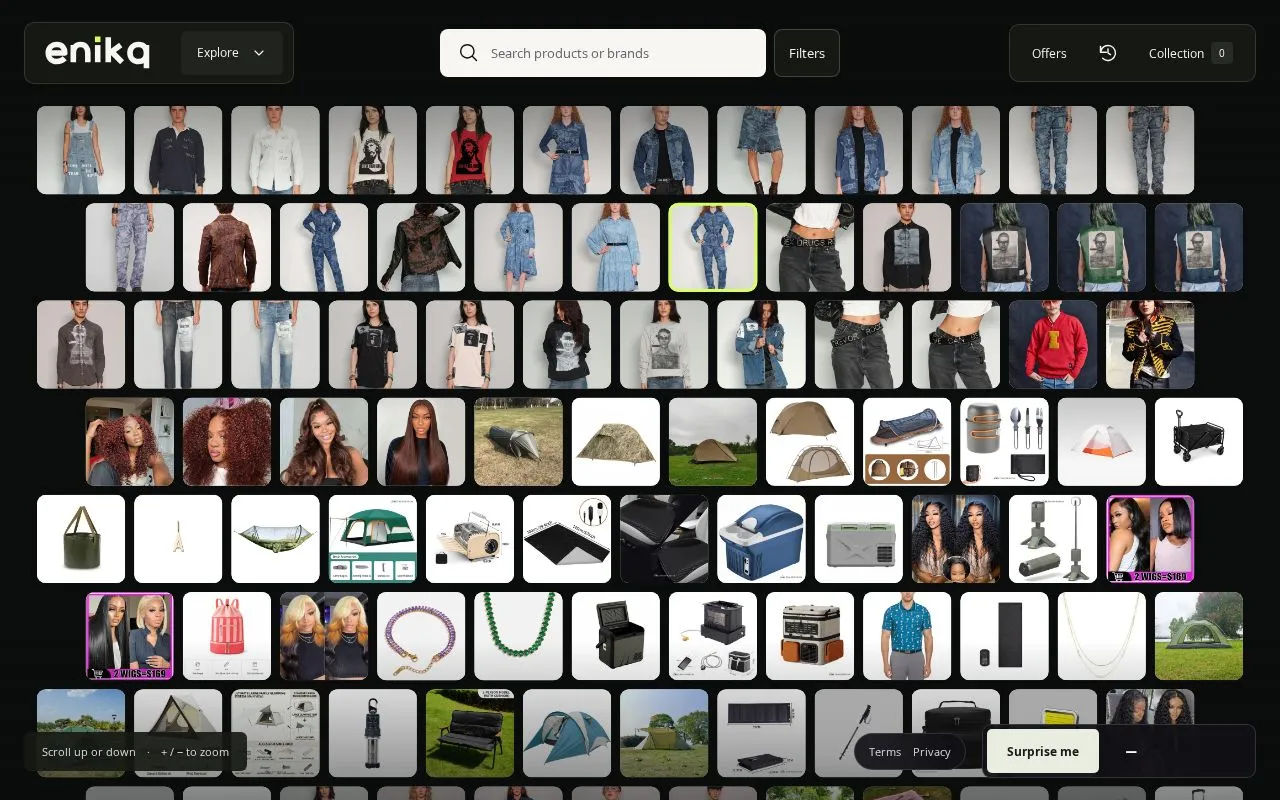This screenshot has width=1280, height=800.
Task: Open the blonde wigs pair thumbnail
Action: [324, 635]
